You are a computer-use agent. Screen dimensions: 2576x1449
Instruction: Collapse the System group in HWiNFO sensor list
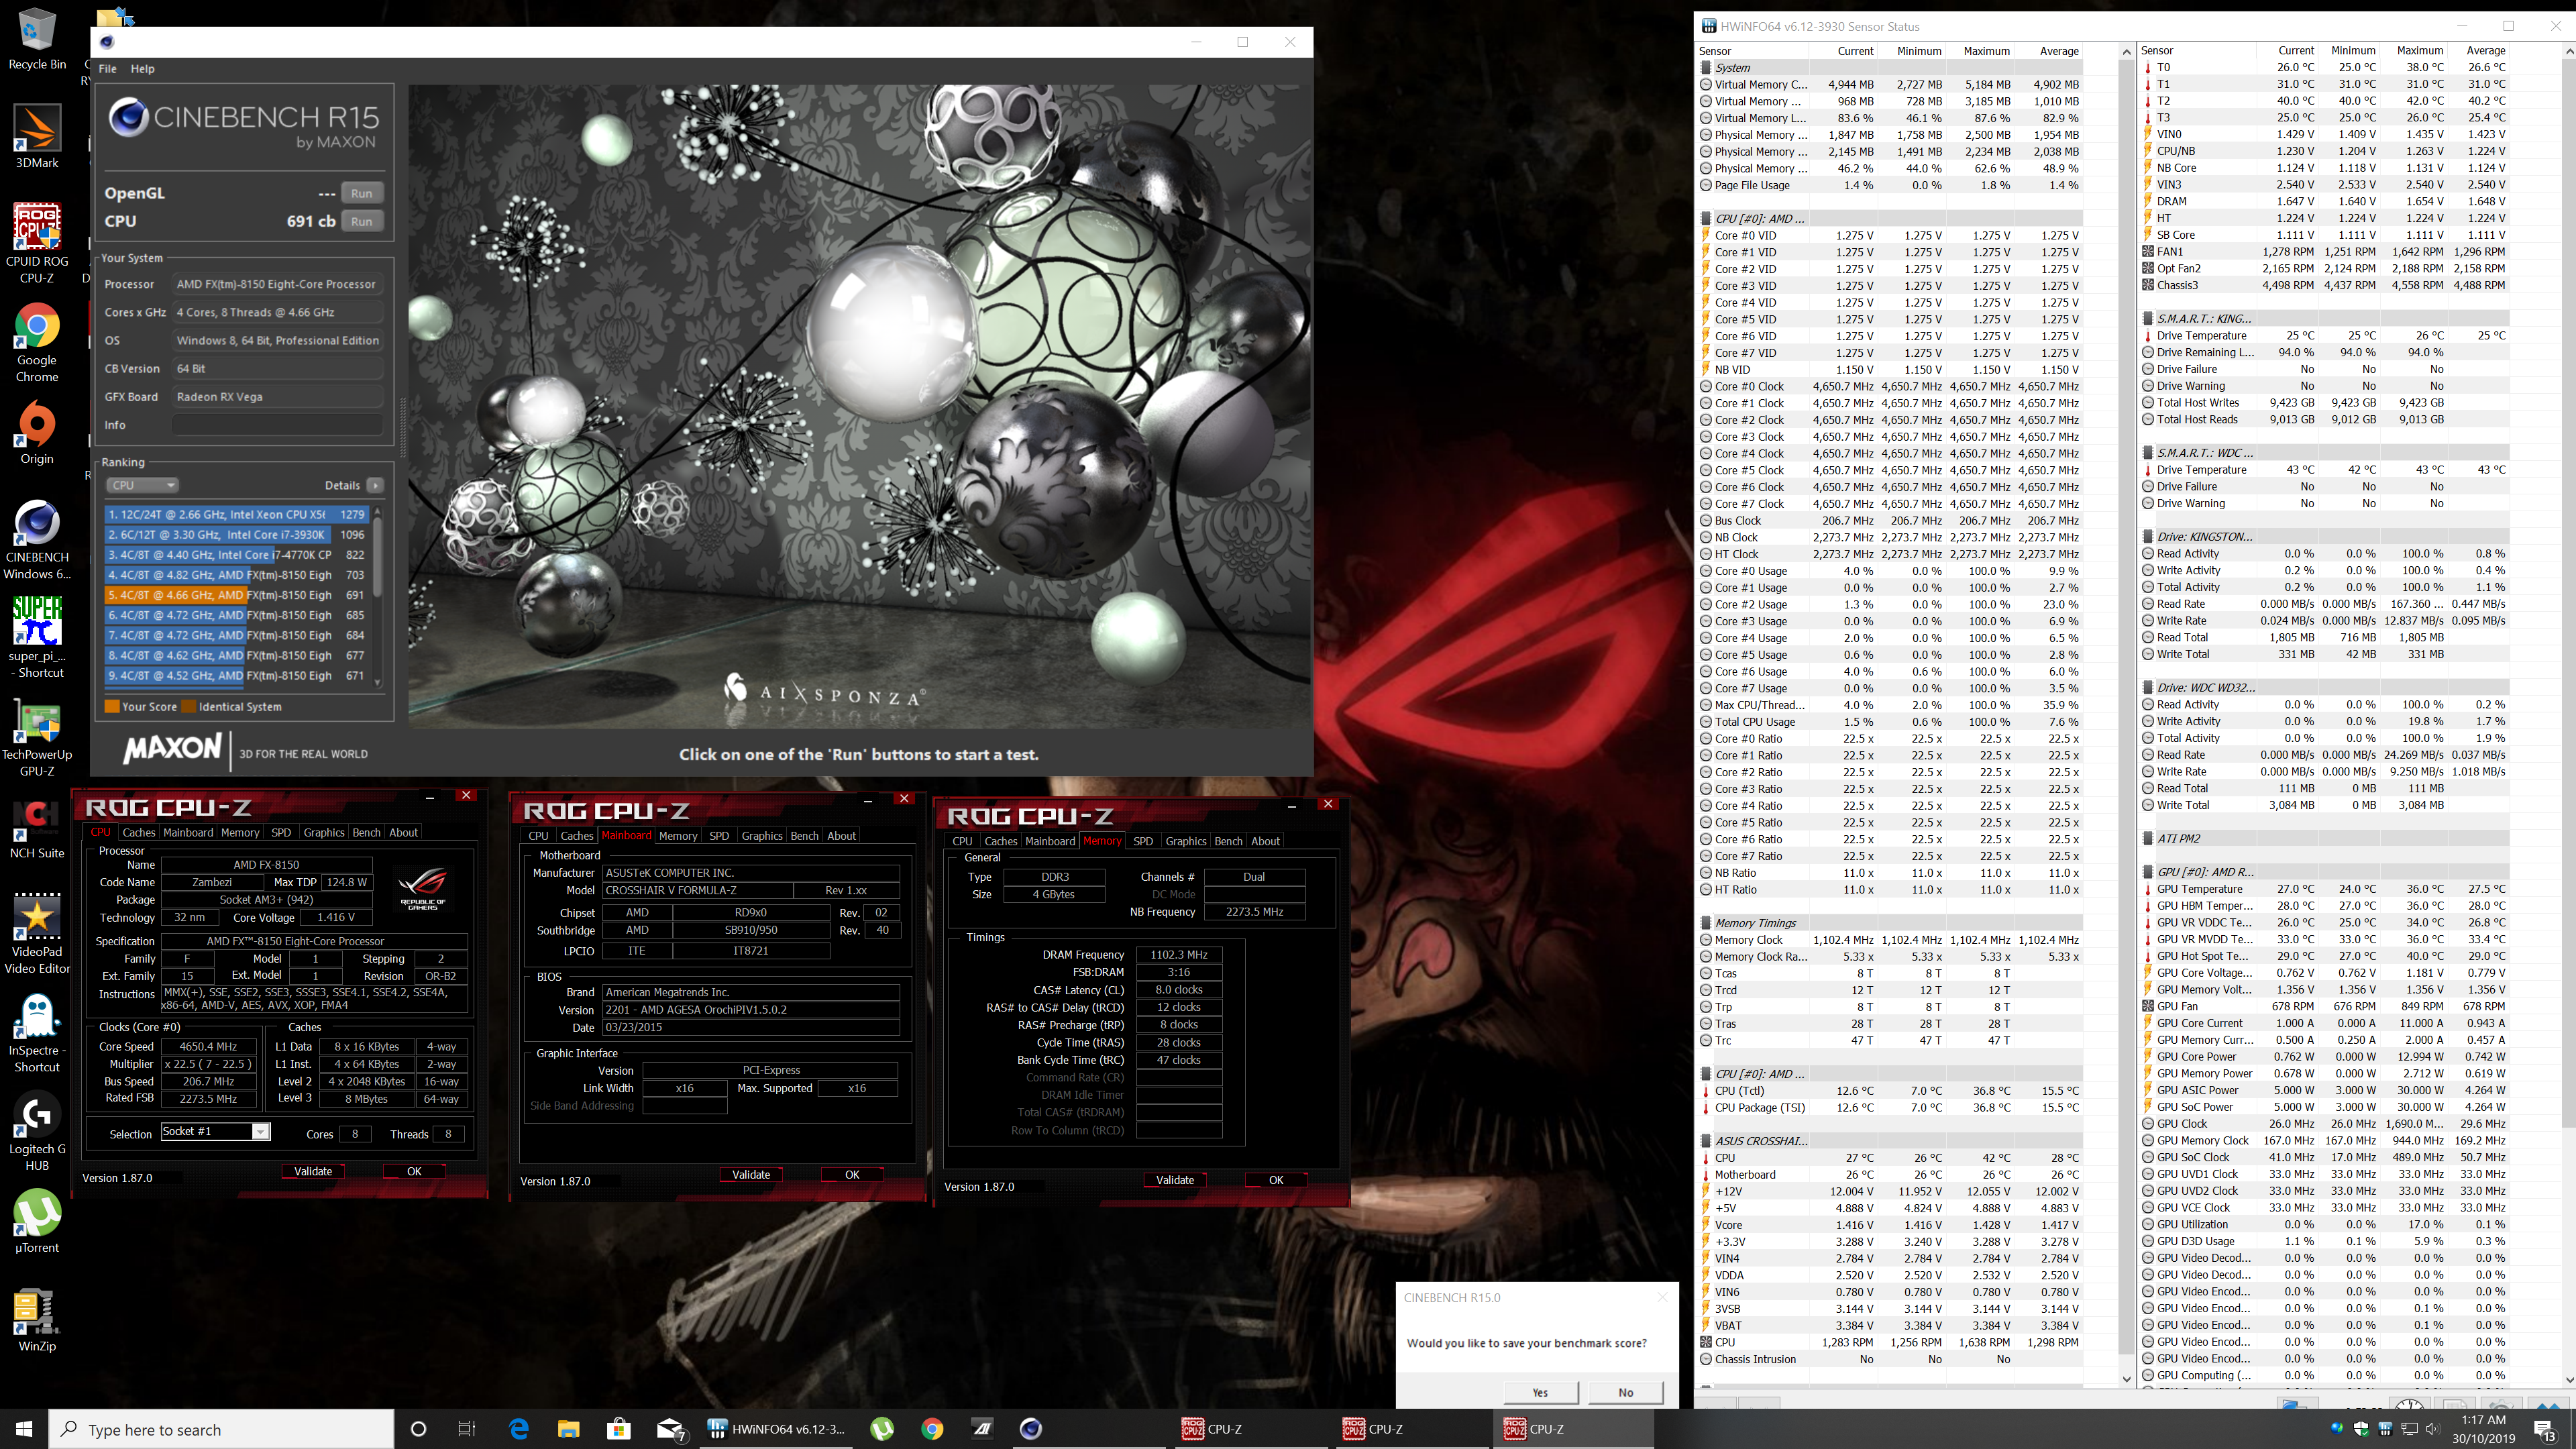[1706, 68]
